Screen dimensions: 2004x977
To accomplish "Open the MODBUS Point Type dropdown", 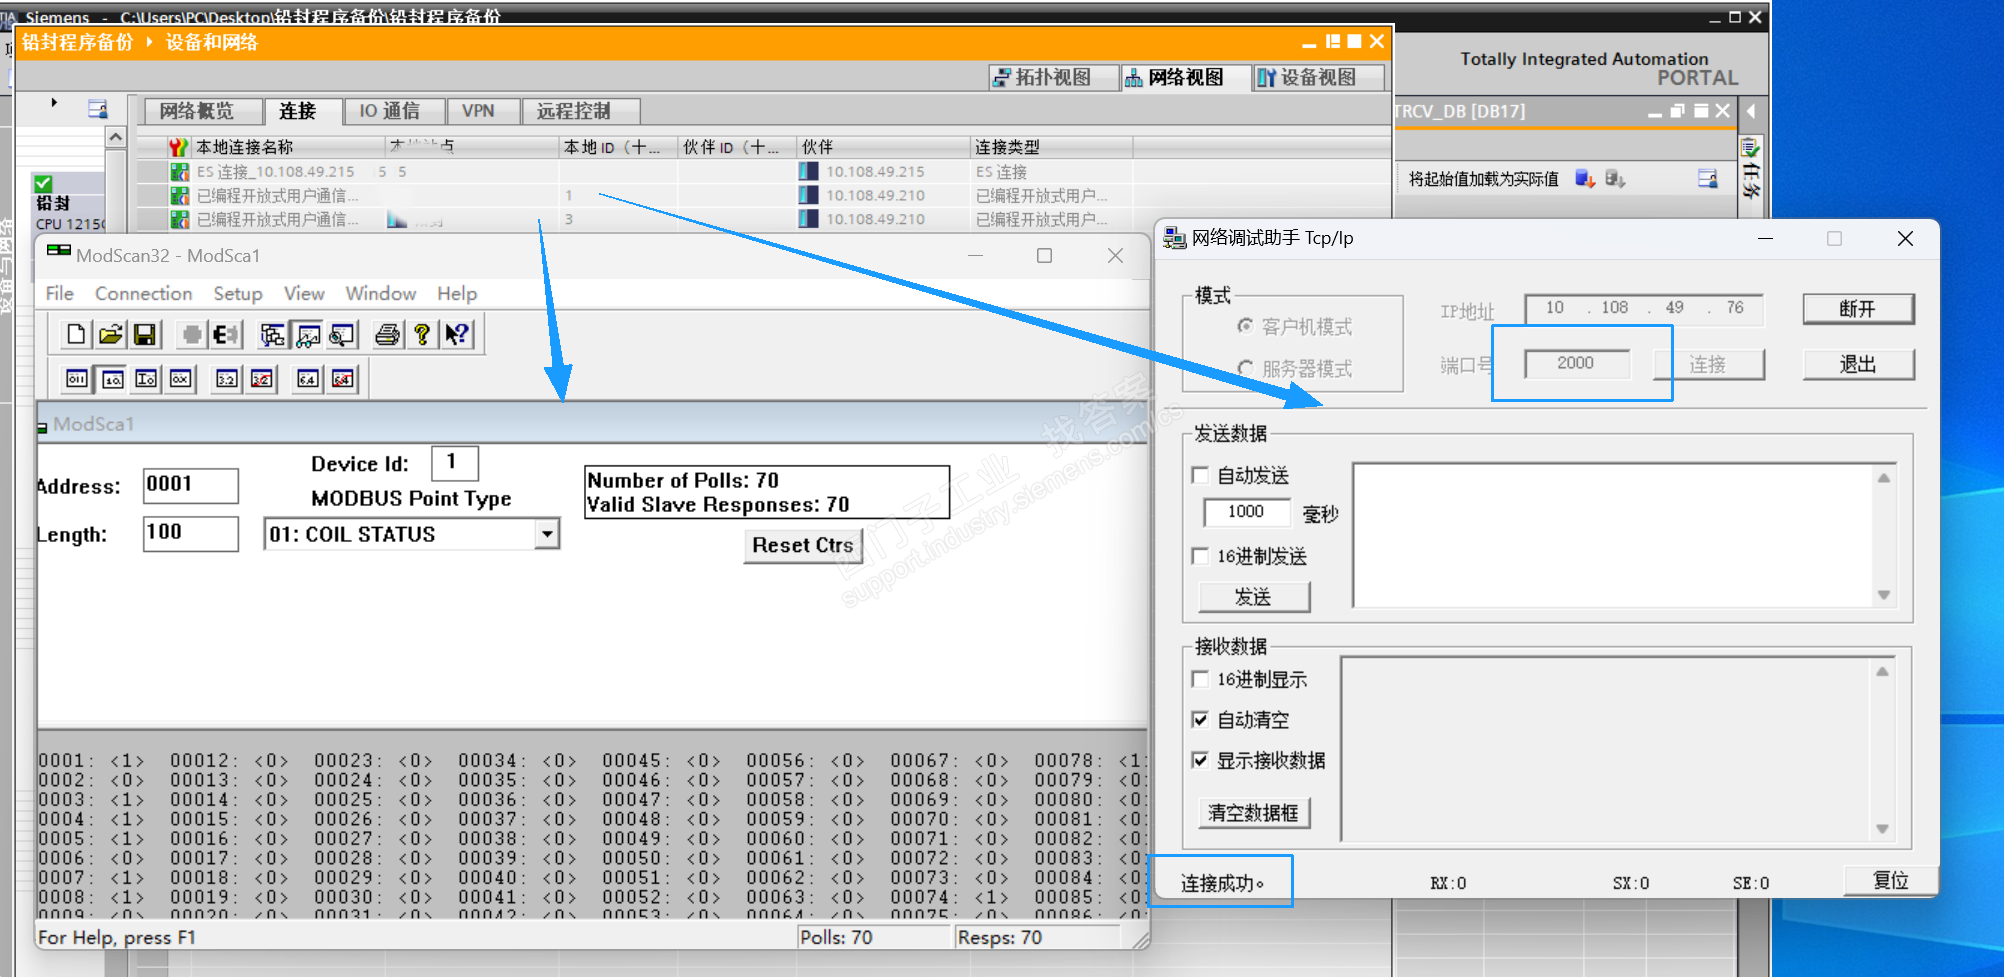I will pos(547,534).
